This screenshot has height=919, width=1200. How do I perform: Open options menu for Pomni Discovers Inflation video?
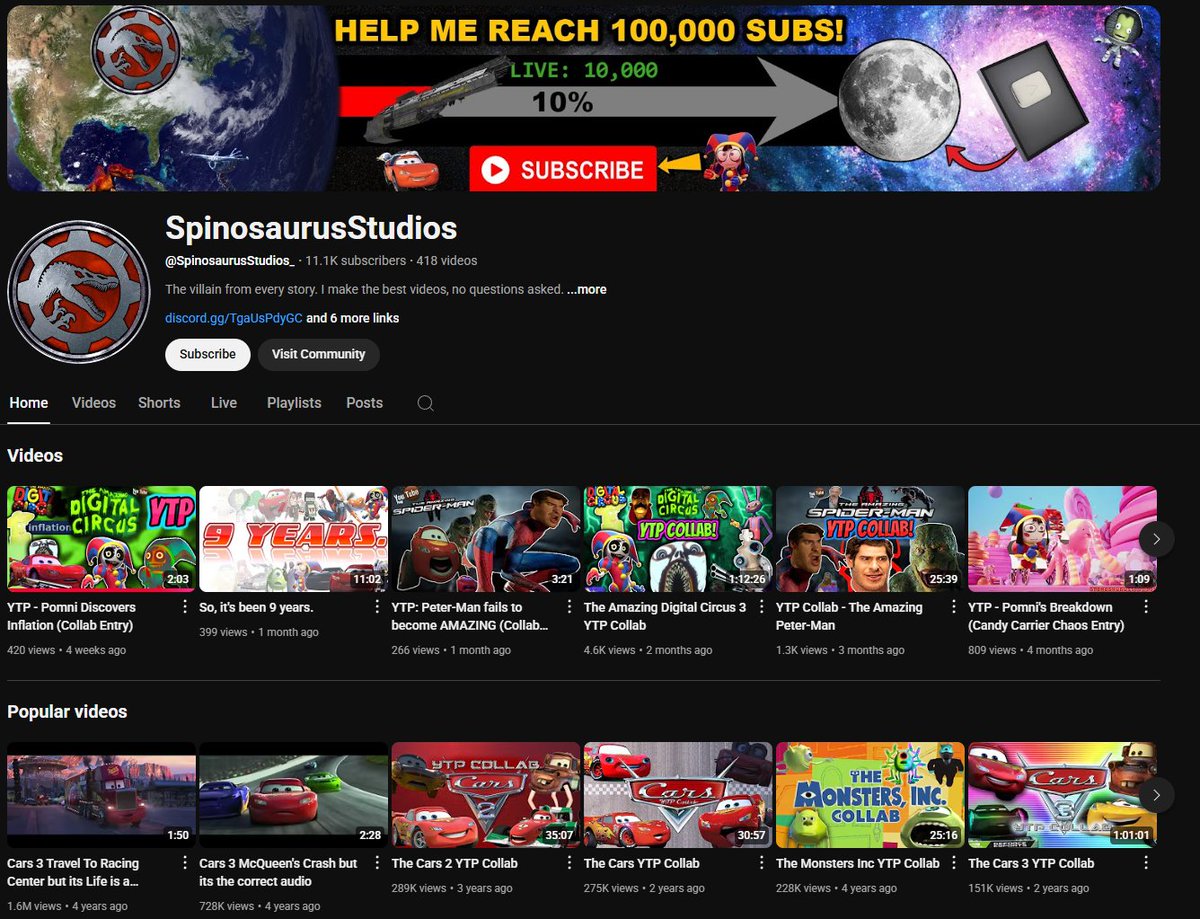tap(184, 607)
